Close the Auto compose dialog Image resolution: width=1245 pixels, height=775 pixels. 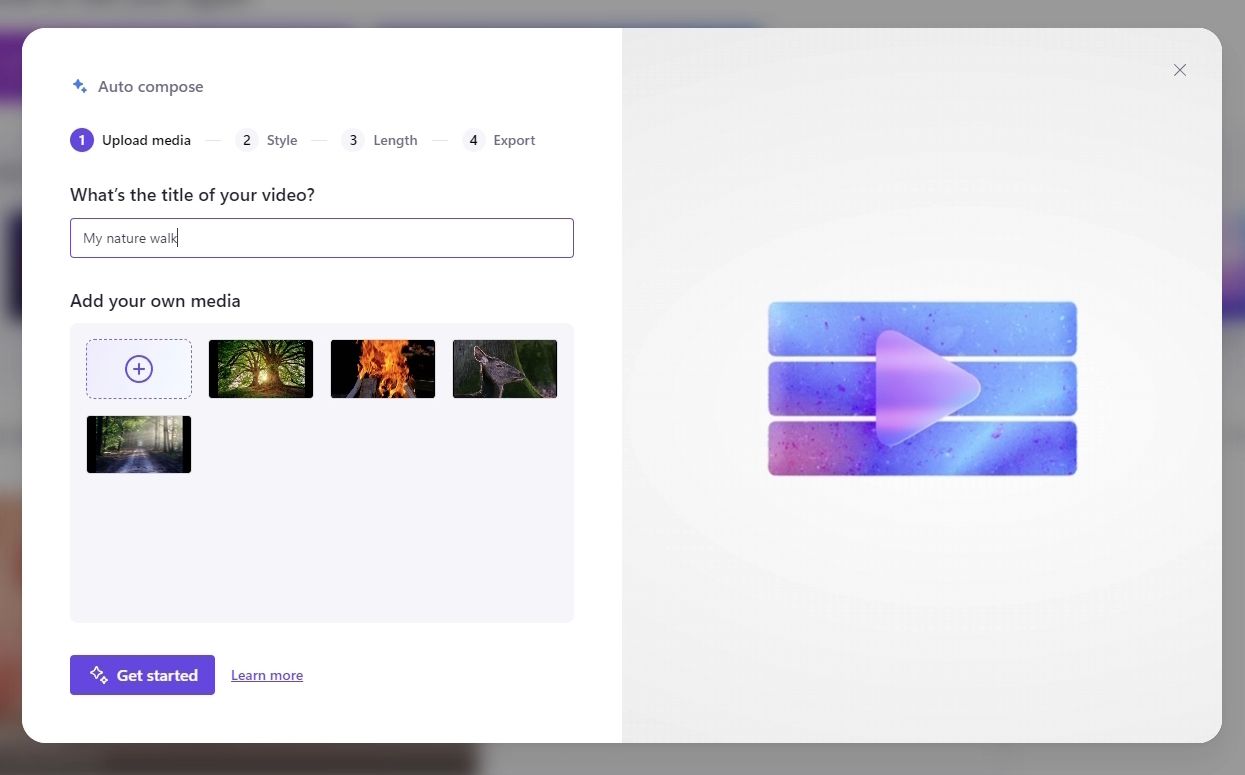pos(1179,70)
